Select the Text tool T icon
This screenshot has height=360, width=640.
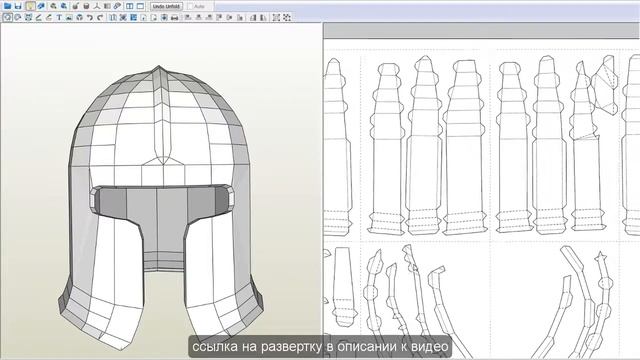pos(59,18)
